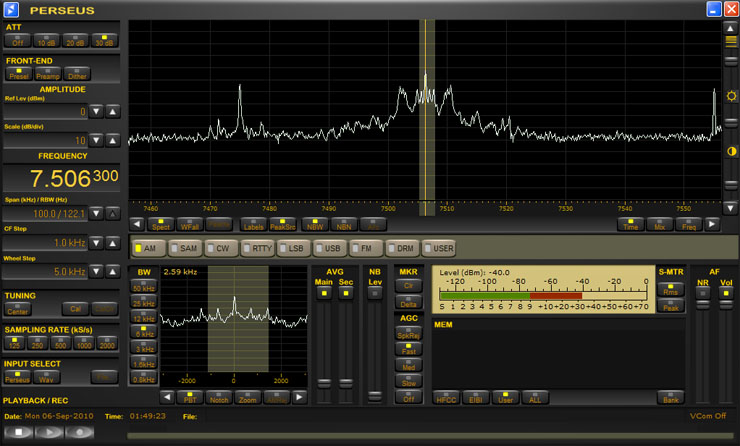Click the S-meter level display
The image size is (740, 446).
pos(543,289)
